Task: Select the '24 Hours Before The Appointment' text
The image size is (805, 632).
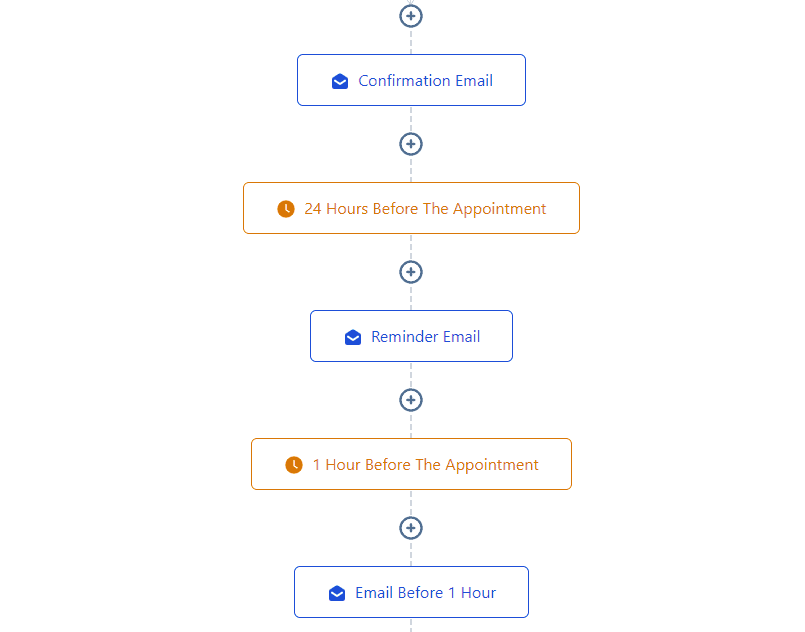Action: tap(425, 209)
